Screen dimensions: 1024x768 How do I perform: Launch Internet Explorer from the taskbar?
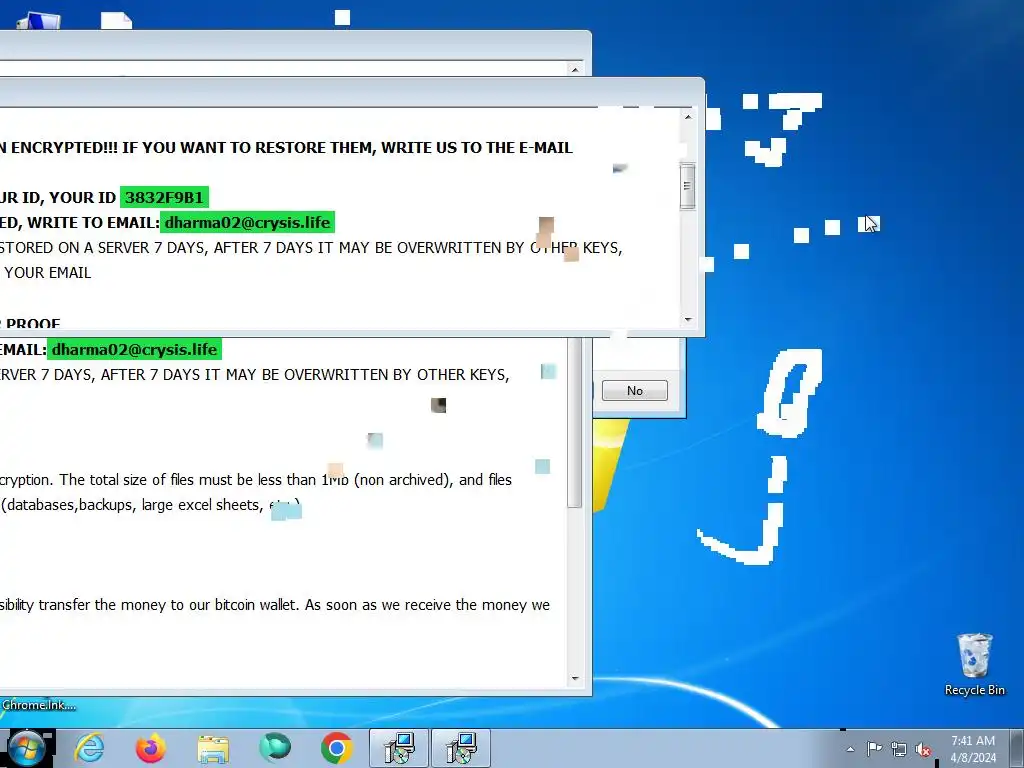(89, 748)
